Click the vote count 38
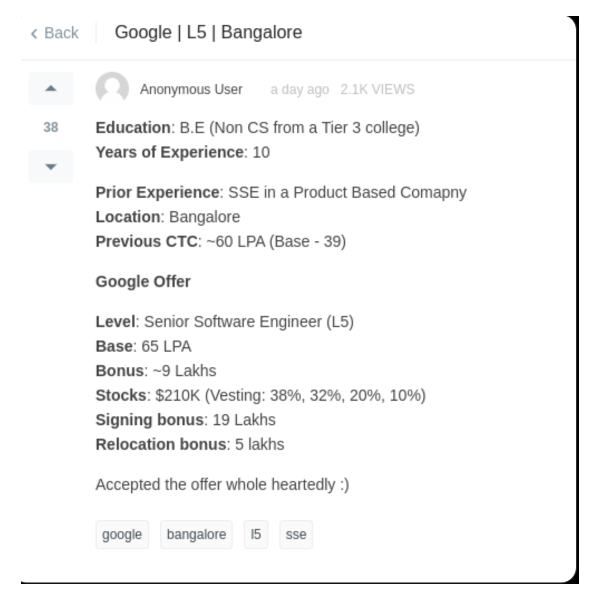 [51, 128]
